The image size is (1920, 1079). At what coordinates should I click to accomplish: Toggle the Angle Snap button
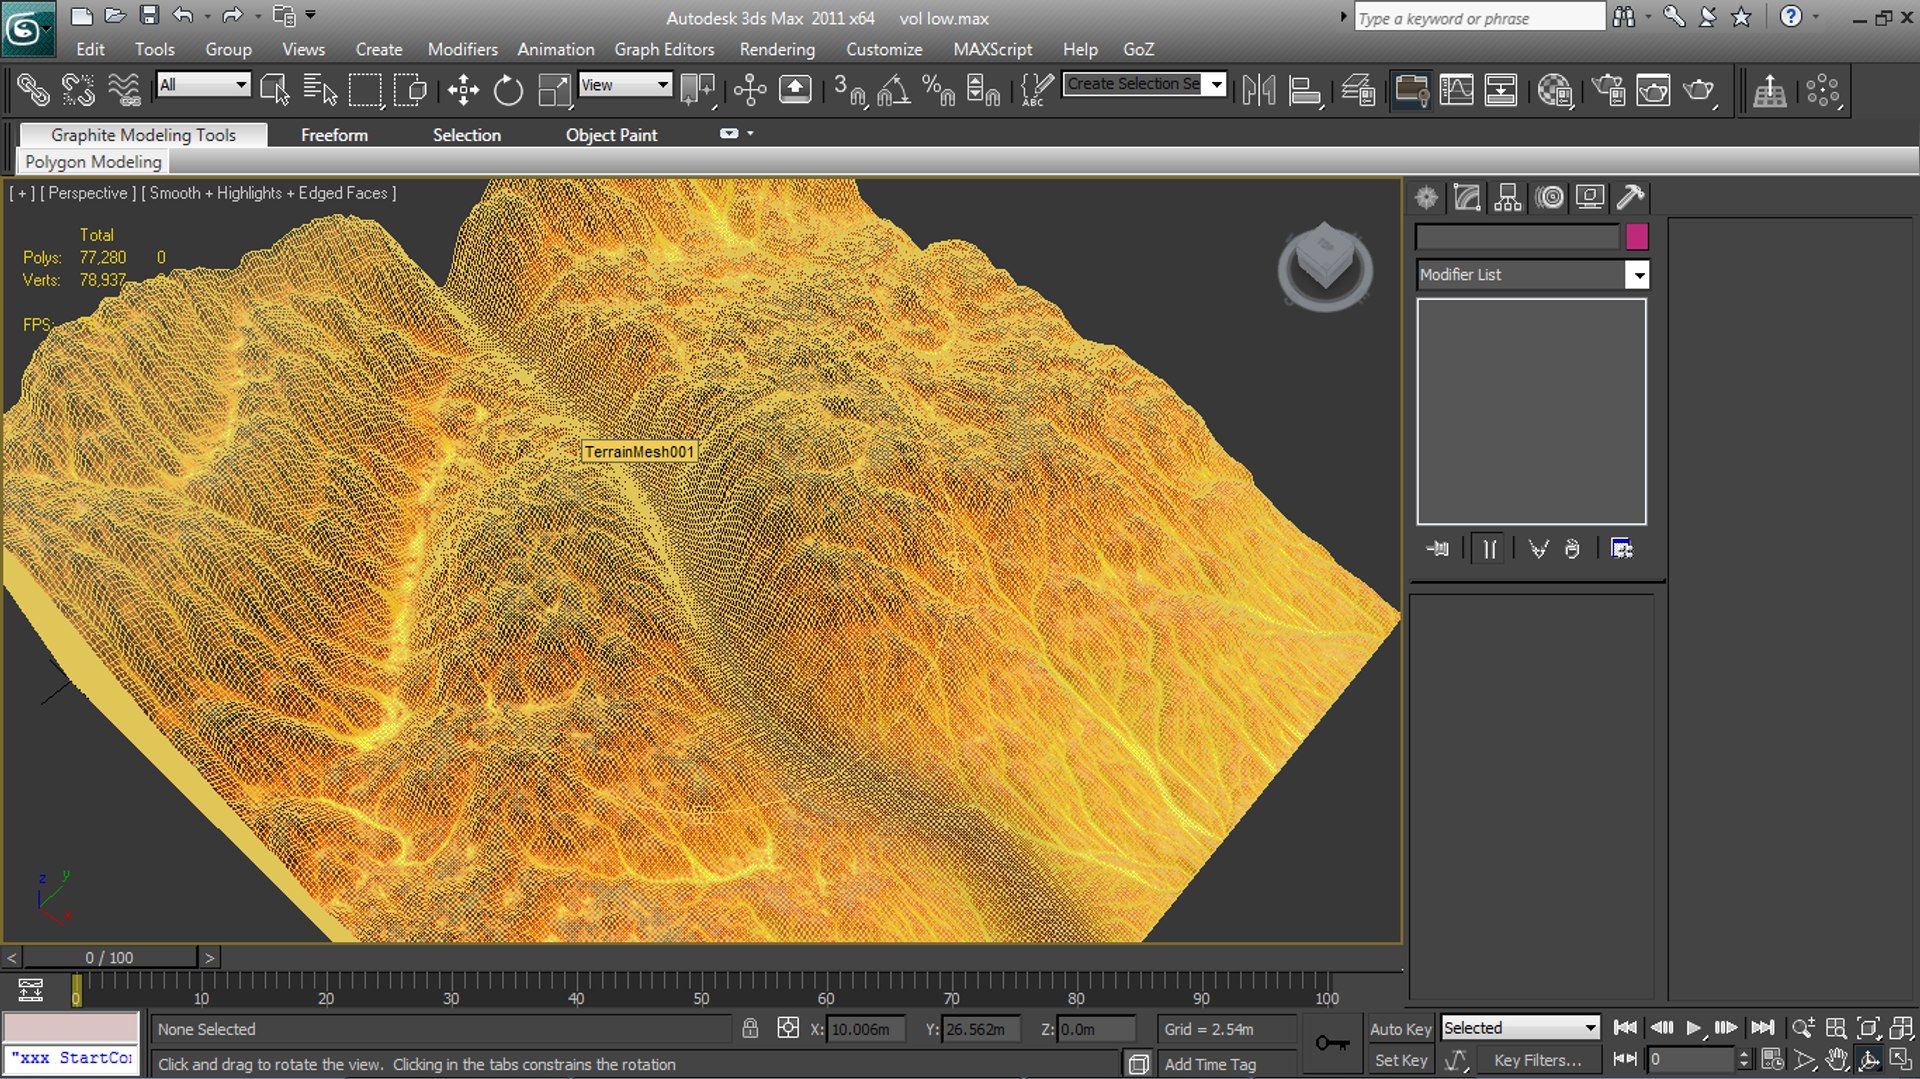click(893, 90)
